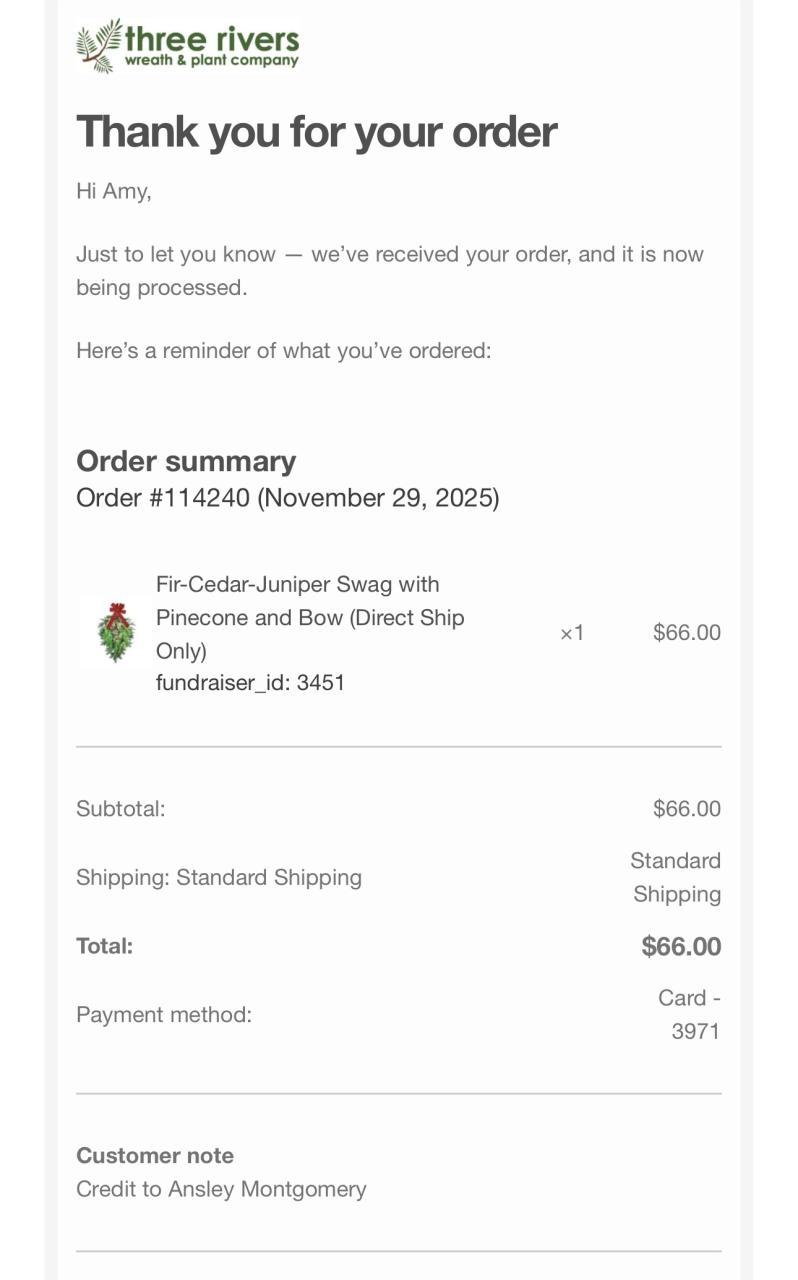Click the "Hi Amy," greeting text
The width and height of the screenshot is (798, 1280).
click(x=114, y=191)
